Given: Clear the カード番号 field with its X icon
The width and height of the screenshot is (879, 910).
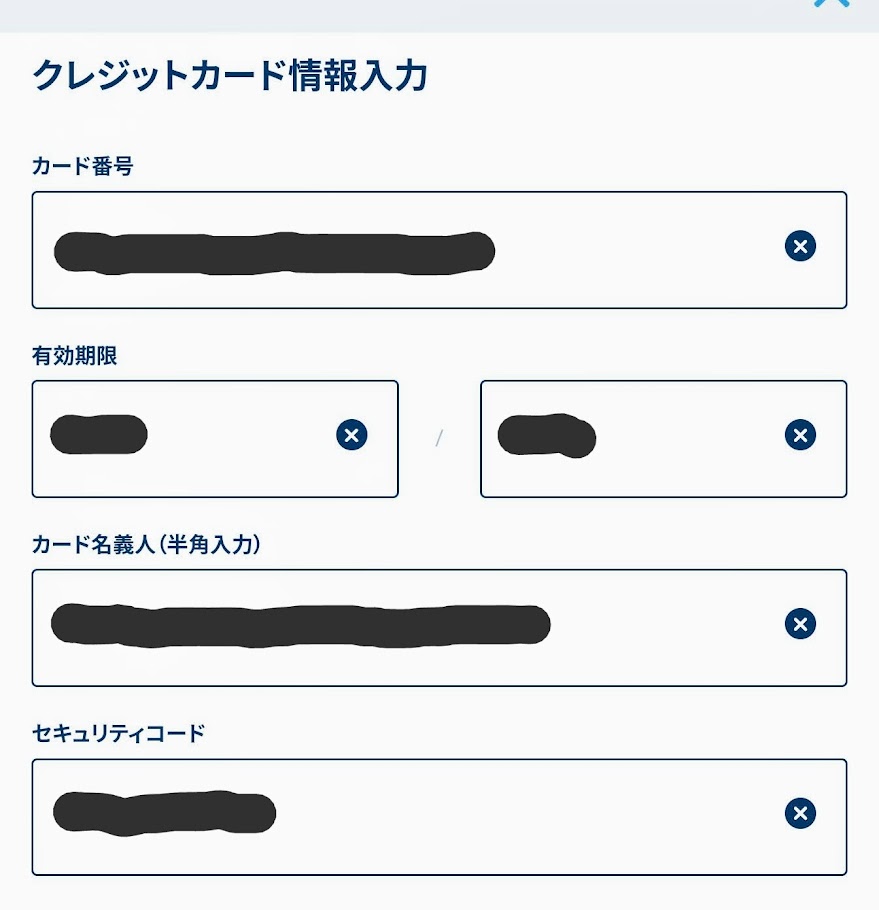Looking at the screenshot, I should click(800, 246).
